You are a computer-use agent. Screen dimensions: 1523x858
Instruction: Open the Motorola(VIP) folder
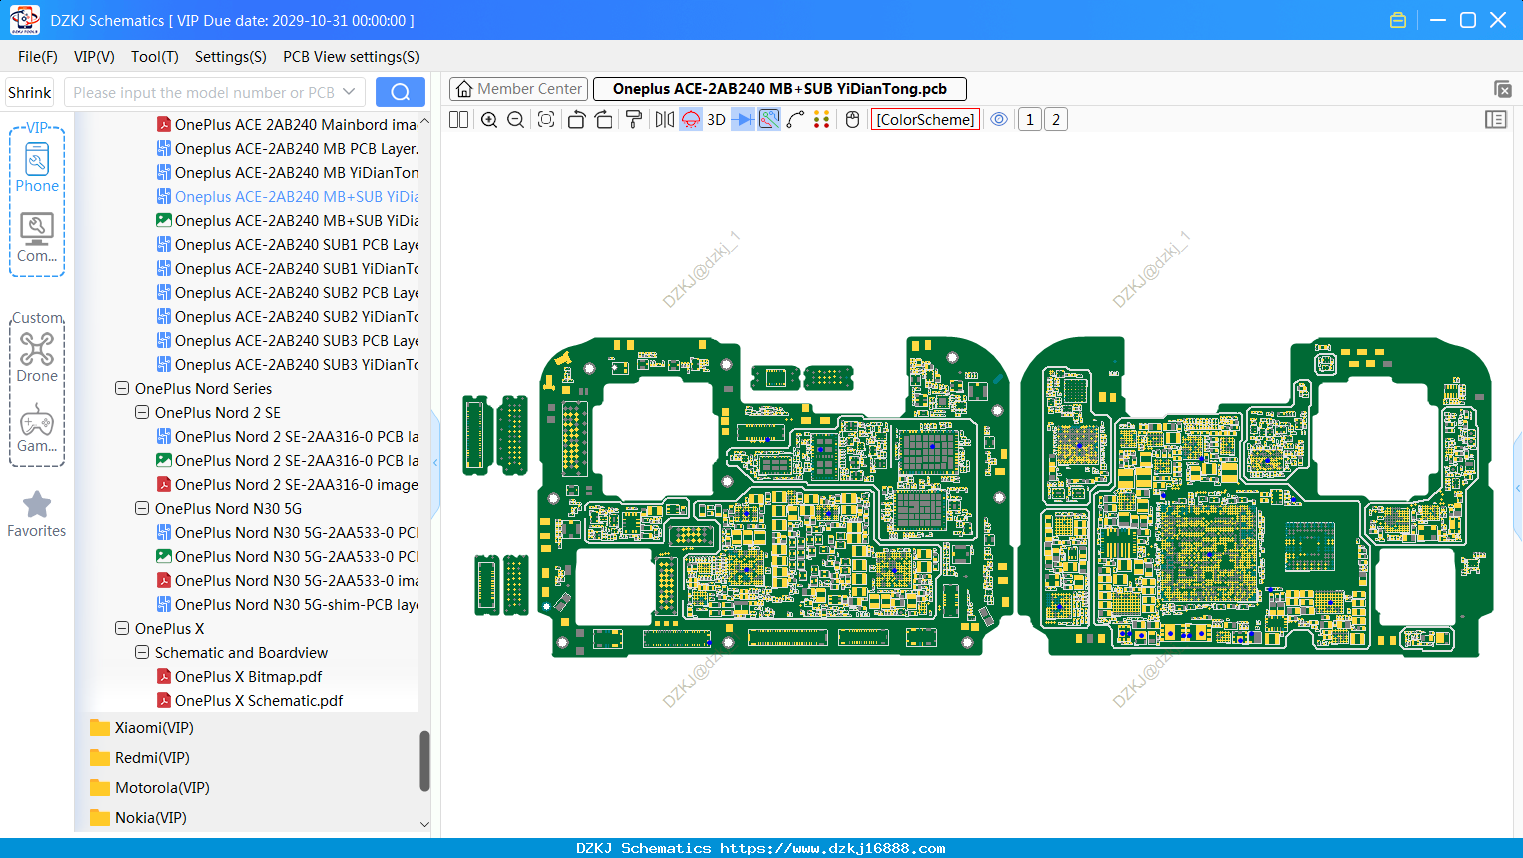[150, 787]
